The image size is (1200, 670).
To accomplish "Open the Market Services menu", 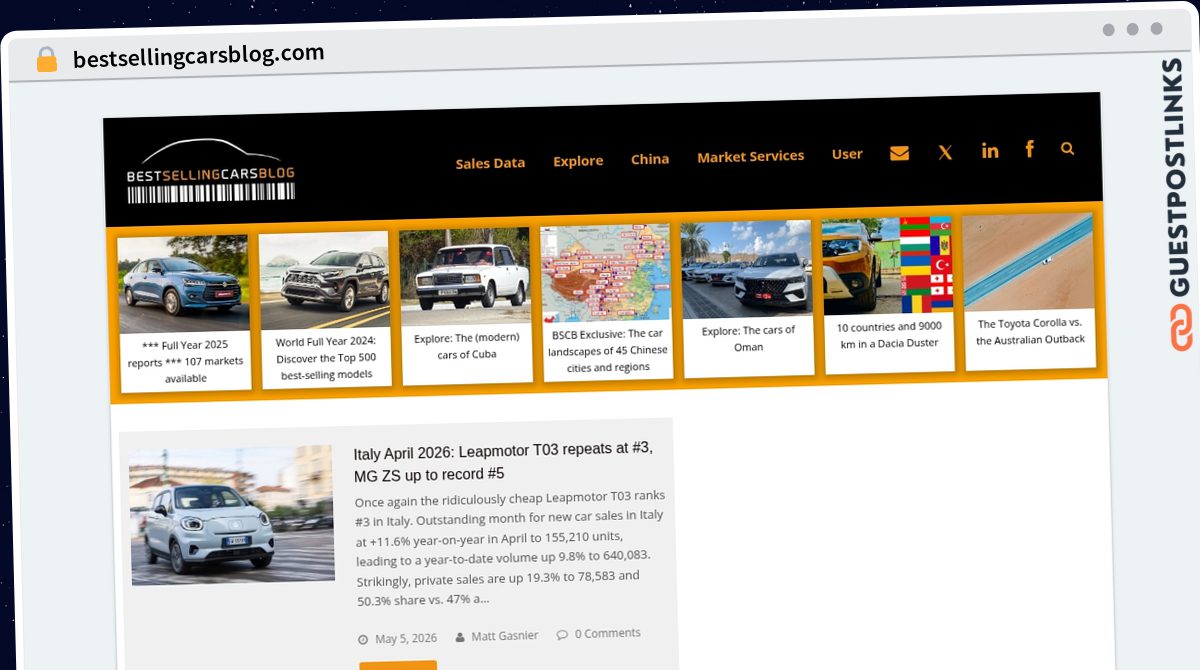I will point(751,156).
